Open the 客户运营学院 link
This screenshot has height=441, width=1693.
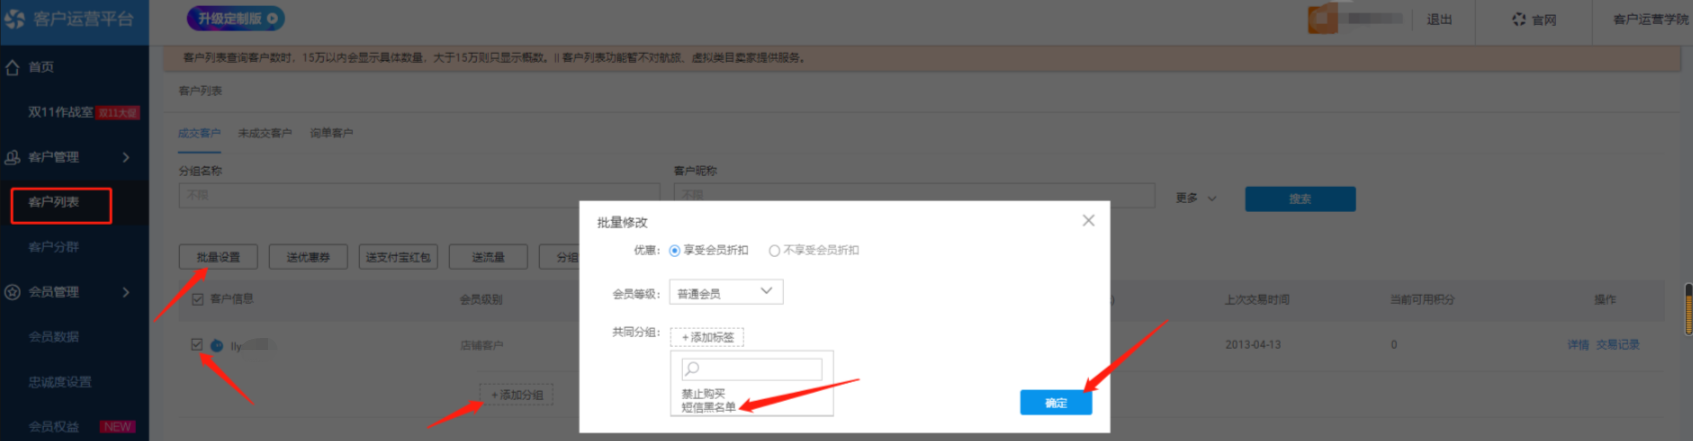[1651, 19]
